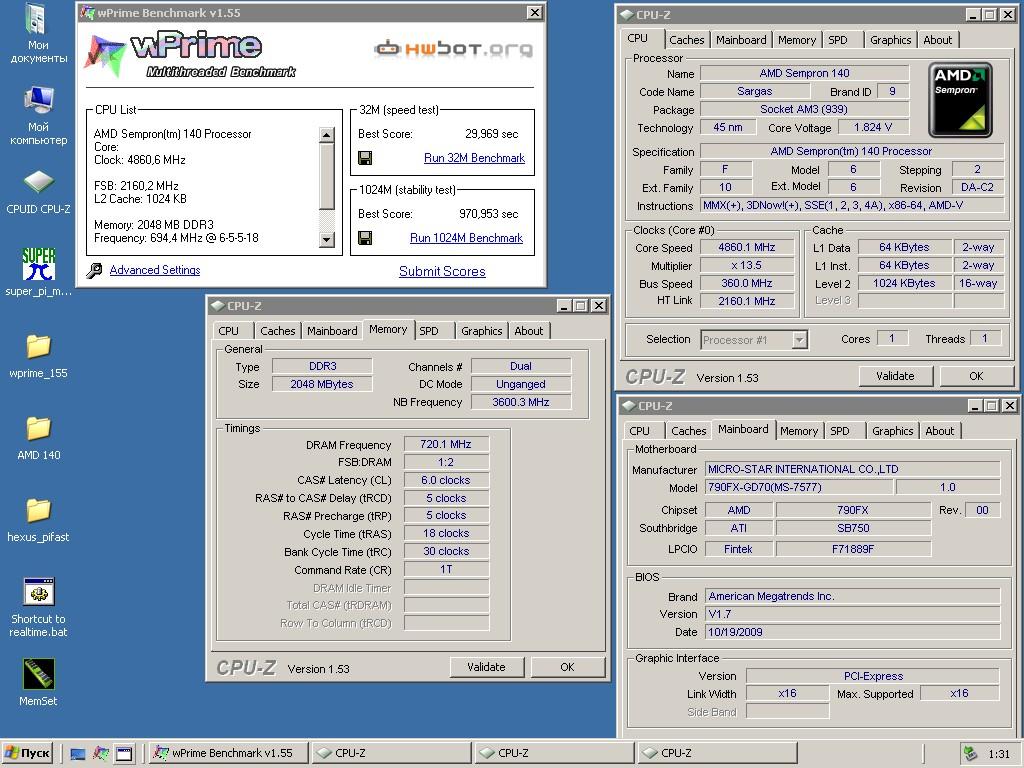Screen dimensions: 1024x768
Task: Open Memory tab in bottom-right CPU-Z window
Action: 799,431
